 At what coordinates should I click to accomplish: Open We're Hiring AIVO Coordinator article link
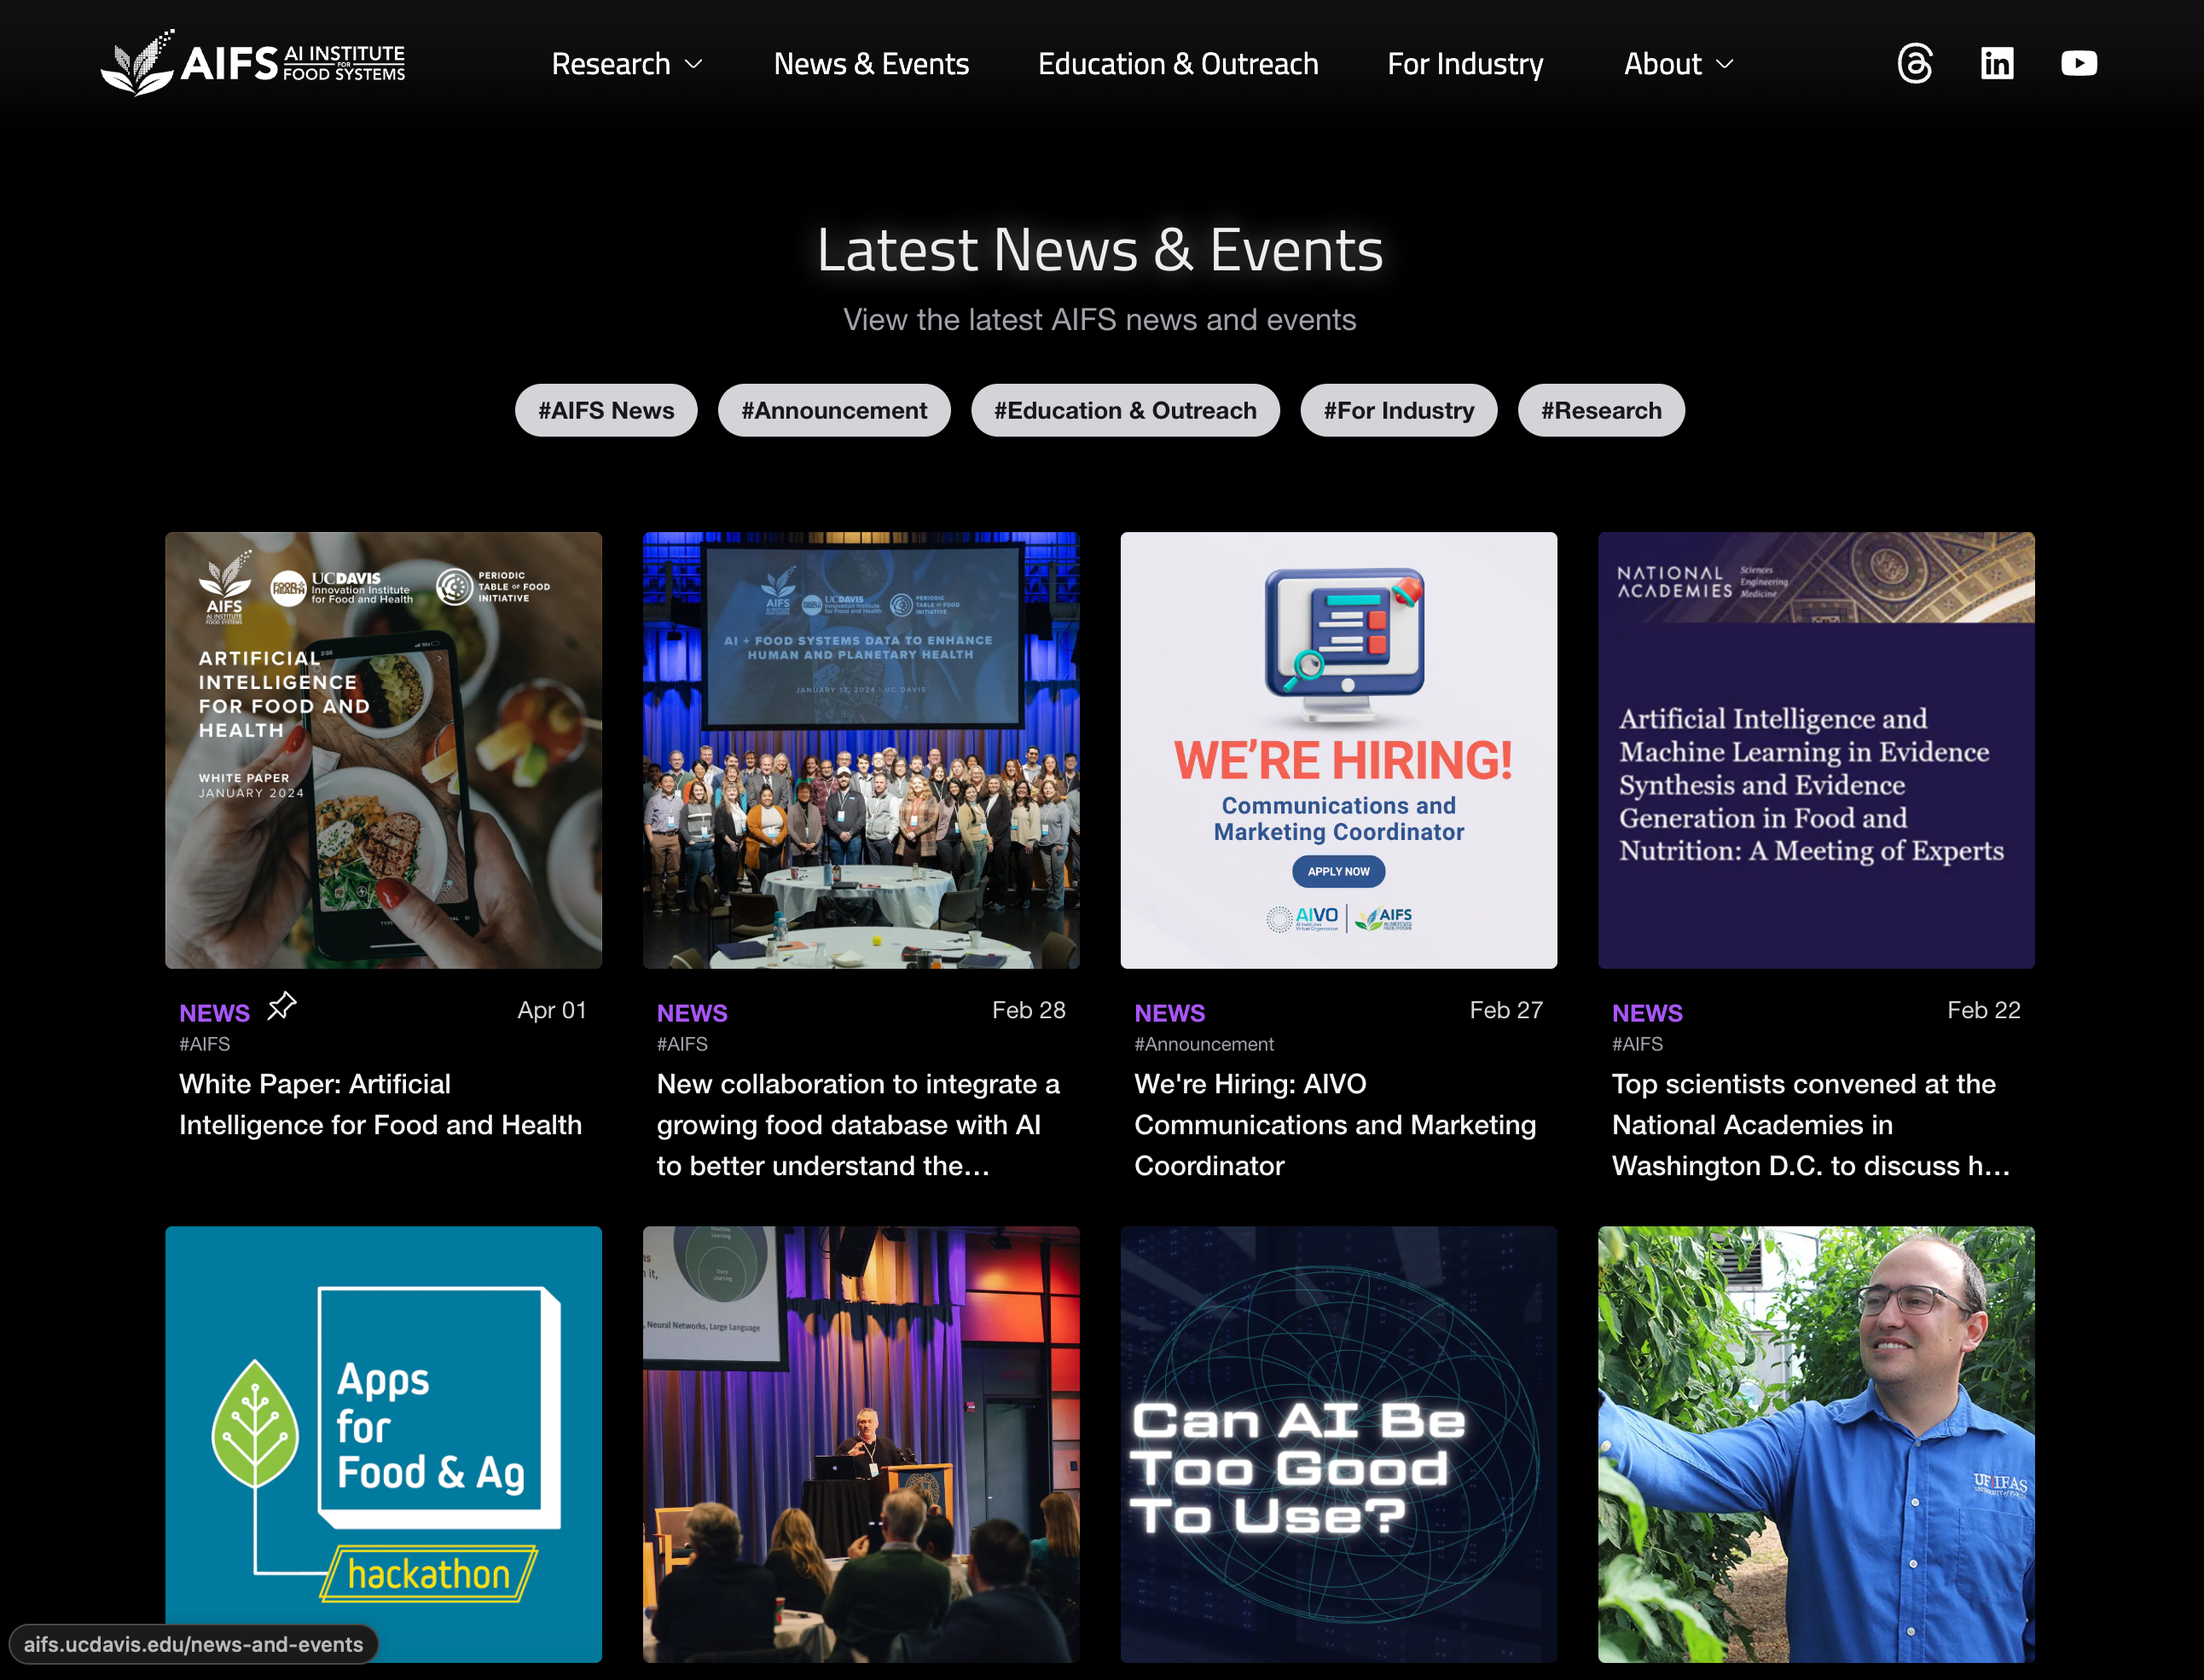point(1334,1124)
